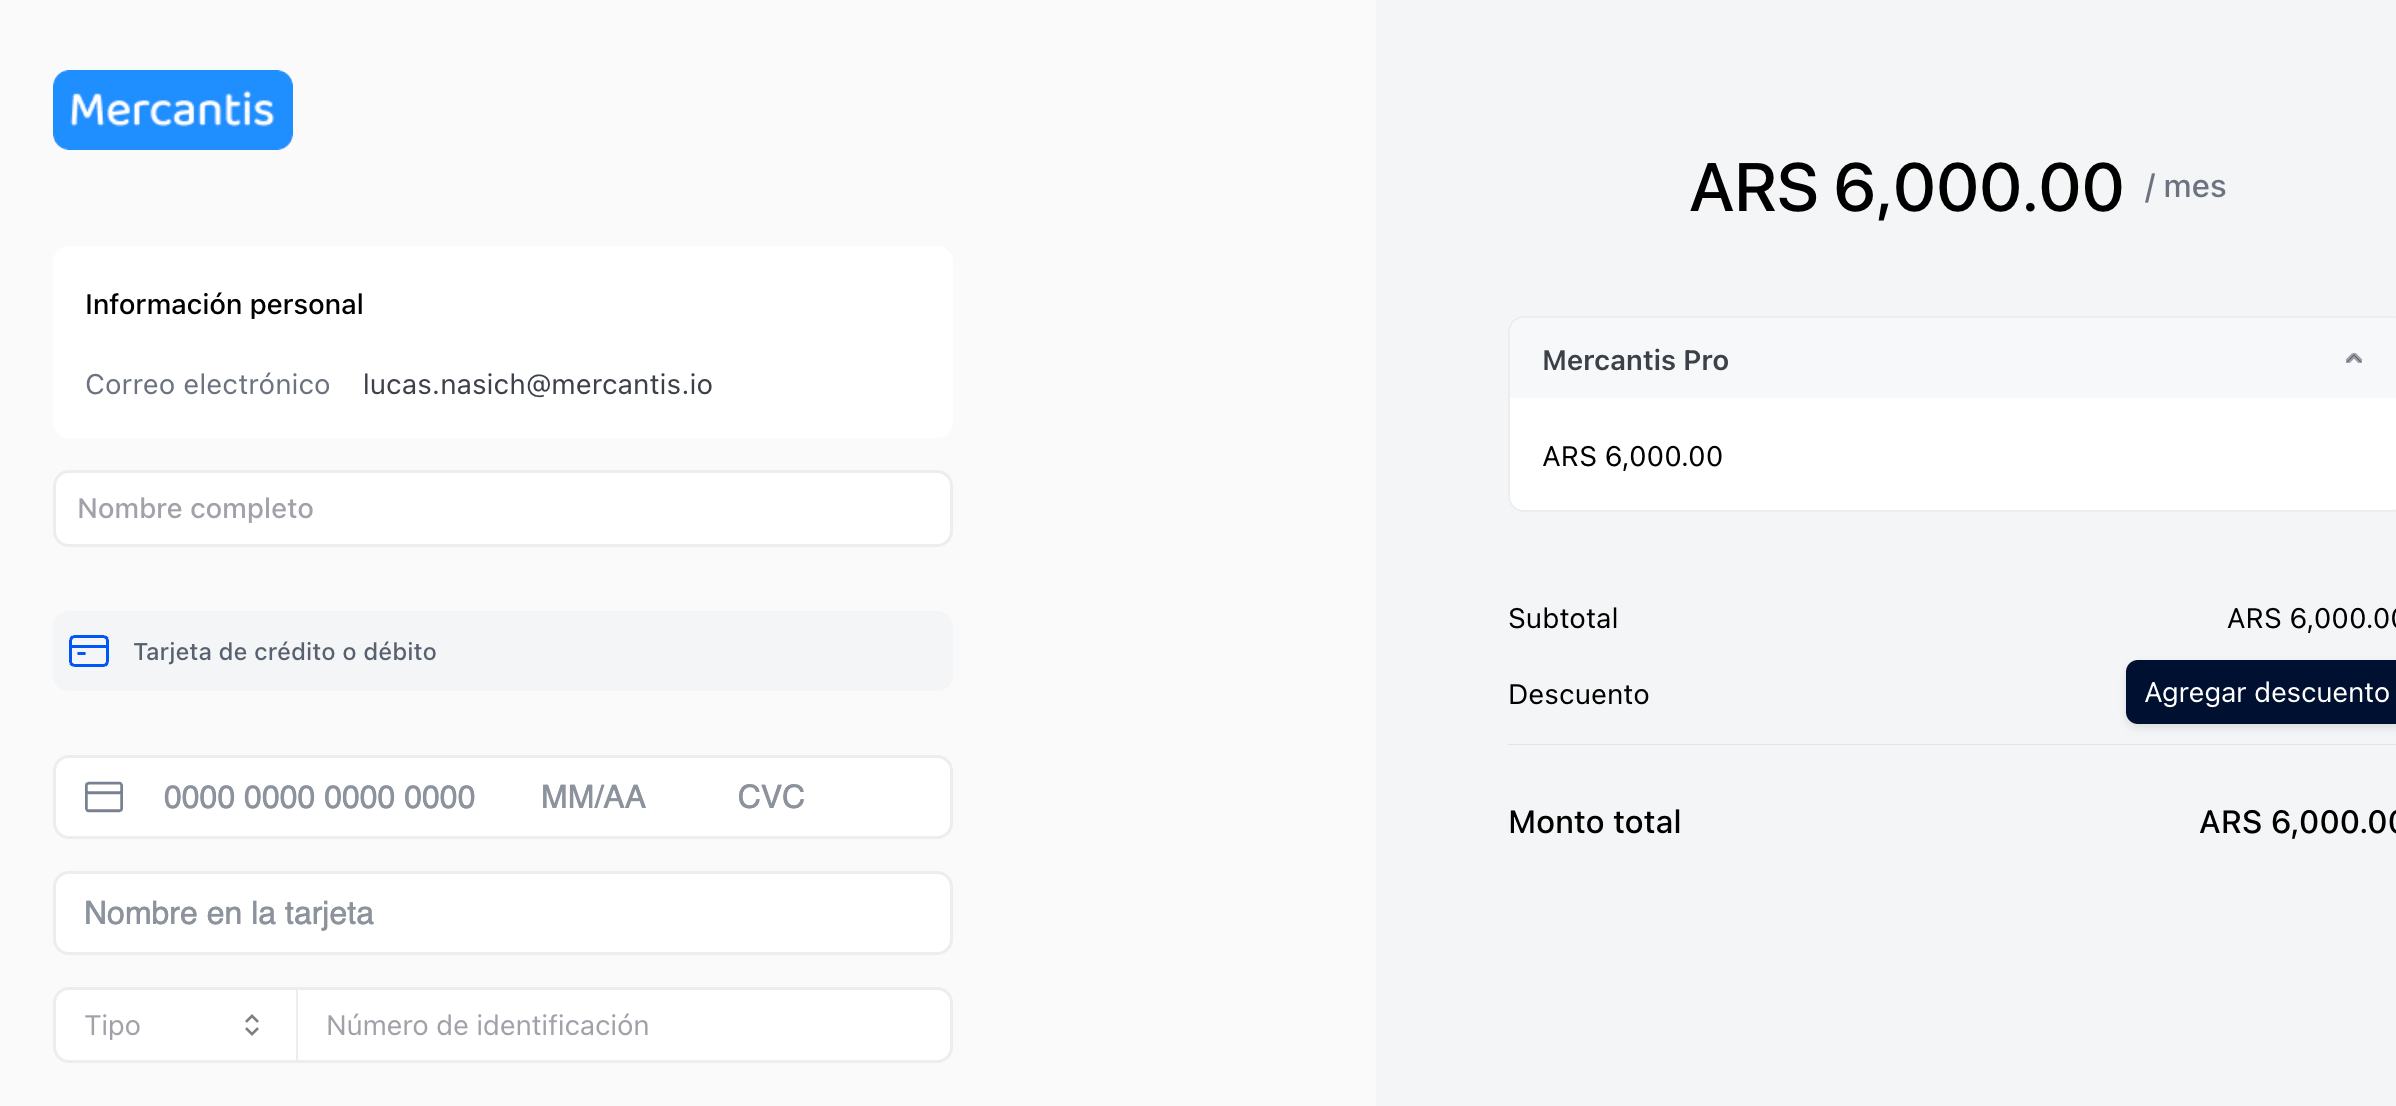2396x1106 pixels.
Task: Click the Monto total label
Action: pyautogui.click(x=1594, y=822)
